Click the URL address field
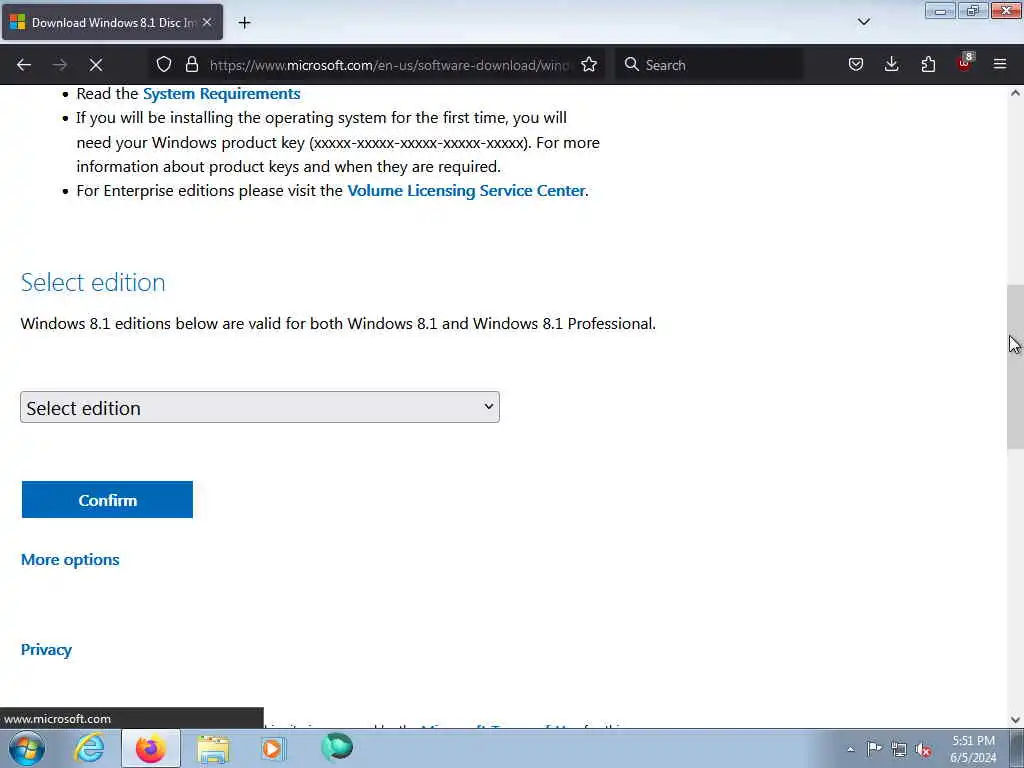 click(x=390, y=65)
